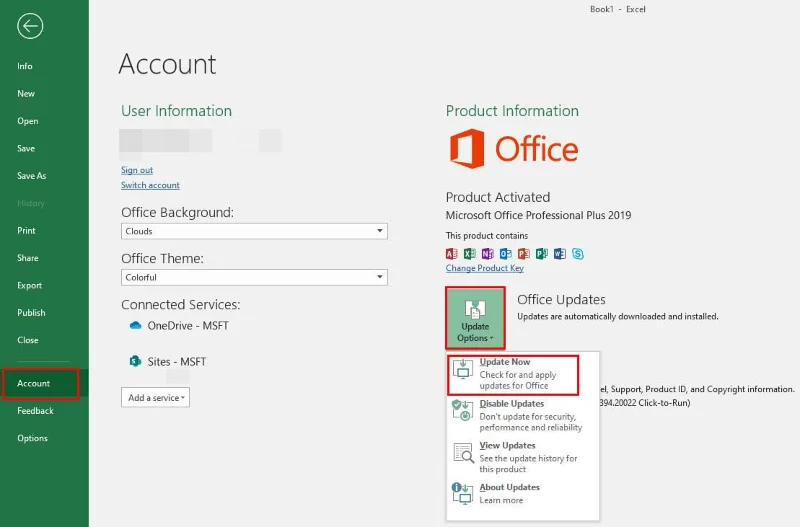Screen dimensions: 800x527
Task: Click the About Updates info icon
Action: coord(463,493)
